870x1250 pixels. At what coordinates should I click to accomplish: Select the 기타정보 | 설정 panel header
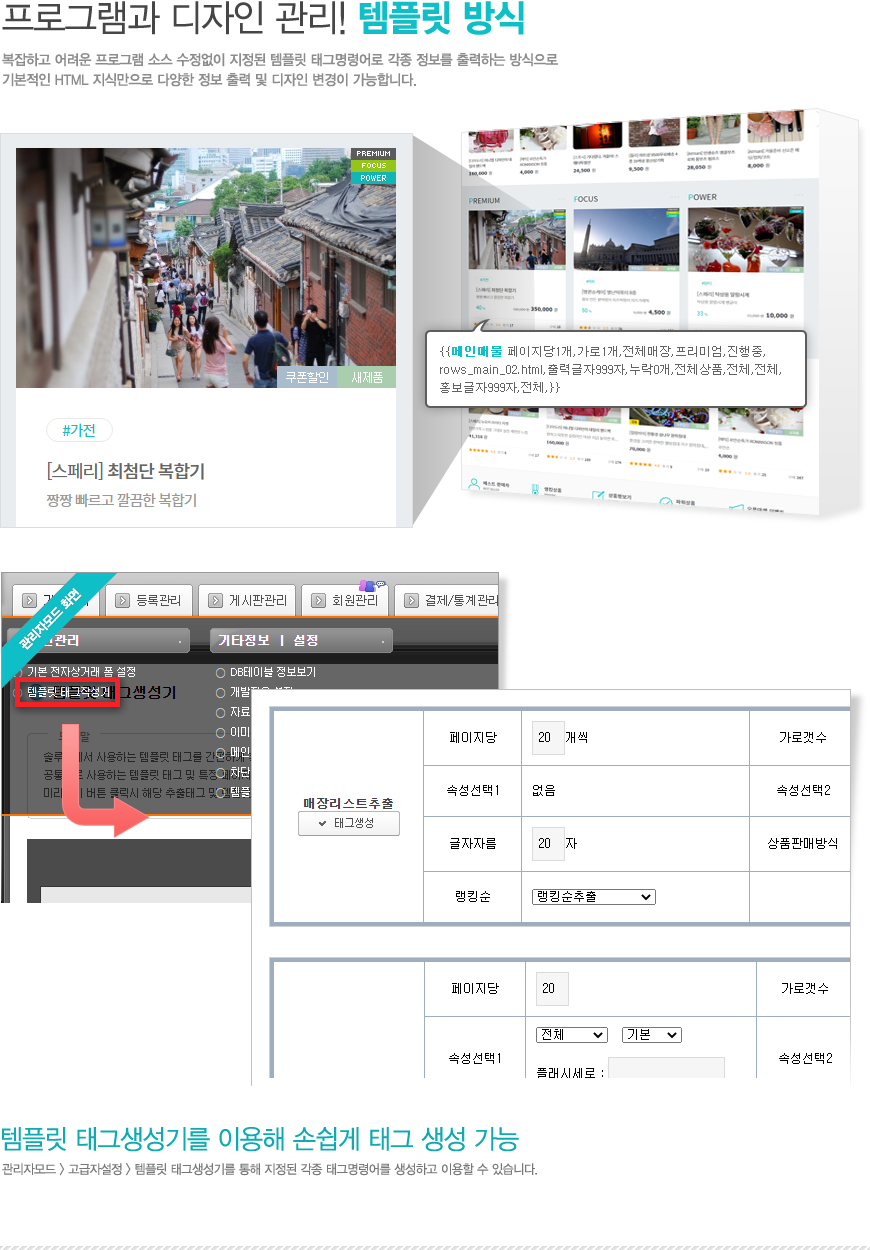[x=301, y=640]
